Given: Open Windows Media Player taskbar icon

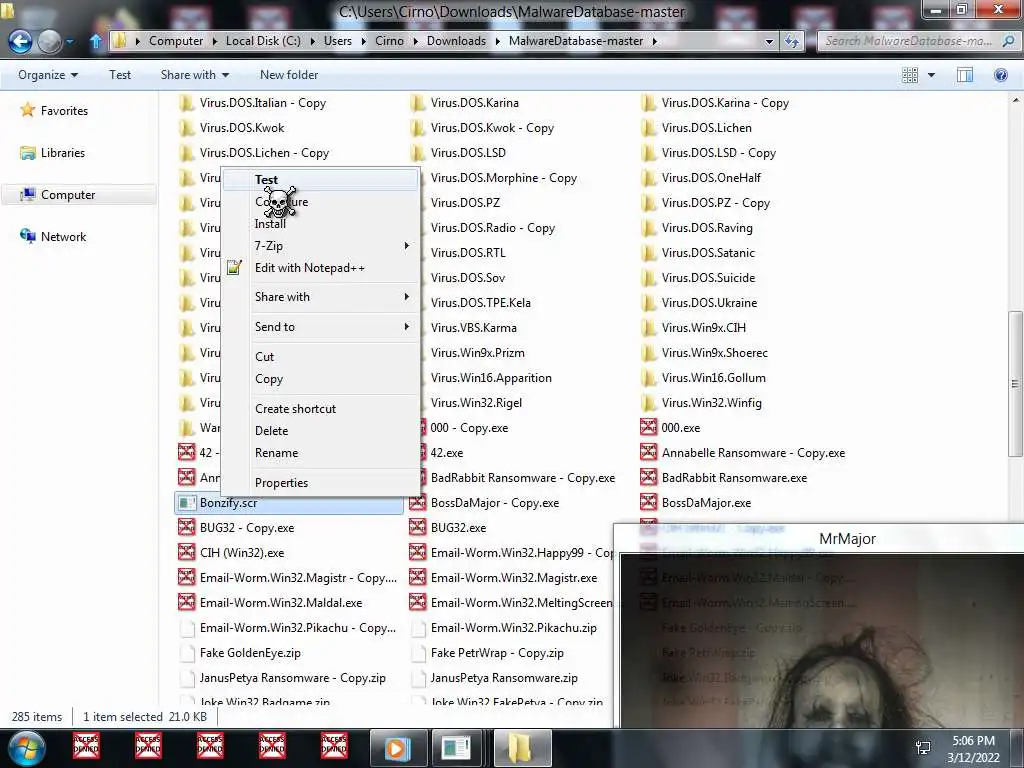Looking at the screenshot, I should pyautogui.click(x=398, y=748).
